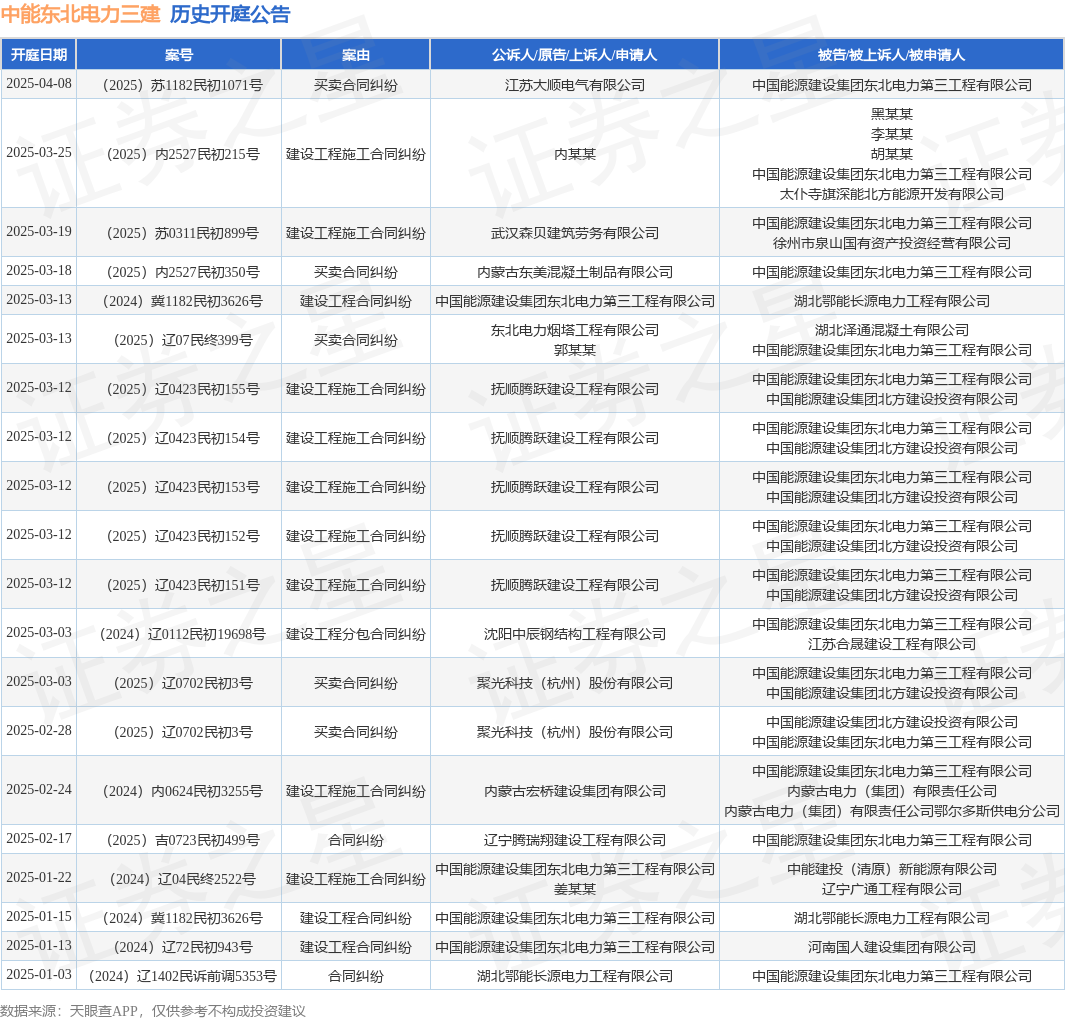This screenshot has width=1065, height=1020.
Task: Click plaintiff 内某某
Action: (x=575, y=155)
